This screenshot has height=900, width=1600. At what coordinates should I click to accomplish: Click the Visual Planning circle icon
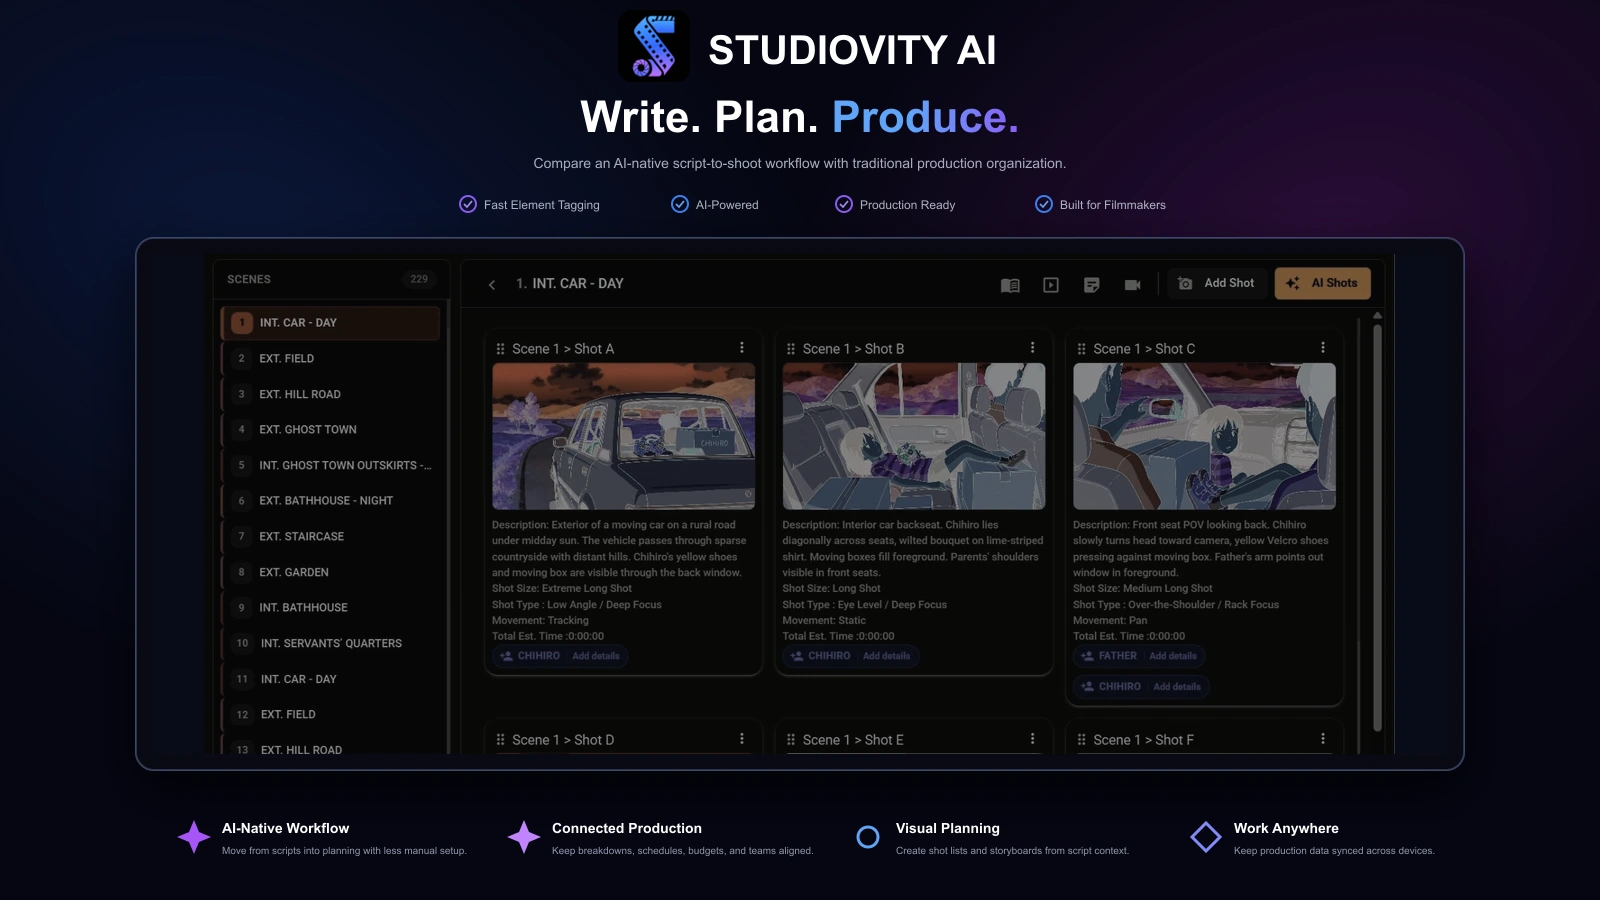click(868, 837)
